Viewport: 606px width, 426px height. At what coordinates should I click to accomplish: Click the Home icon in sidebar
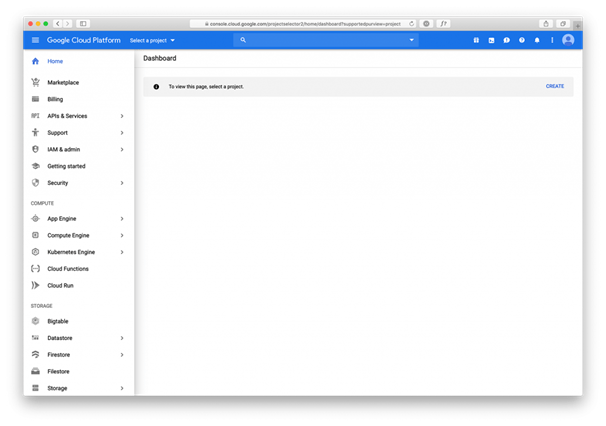36,61
